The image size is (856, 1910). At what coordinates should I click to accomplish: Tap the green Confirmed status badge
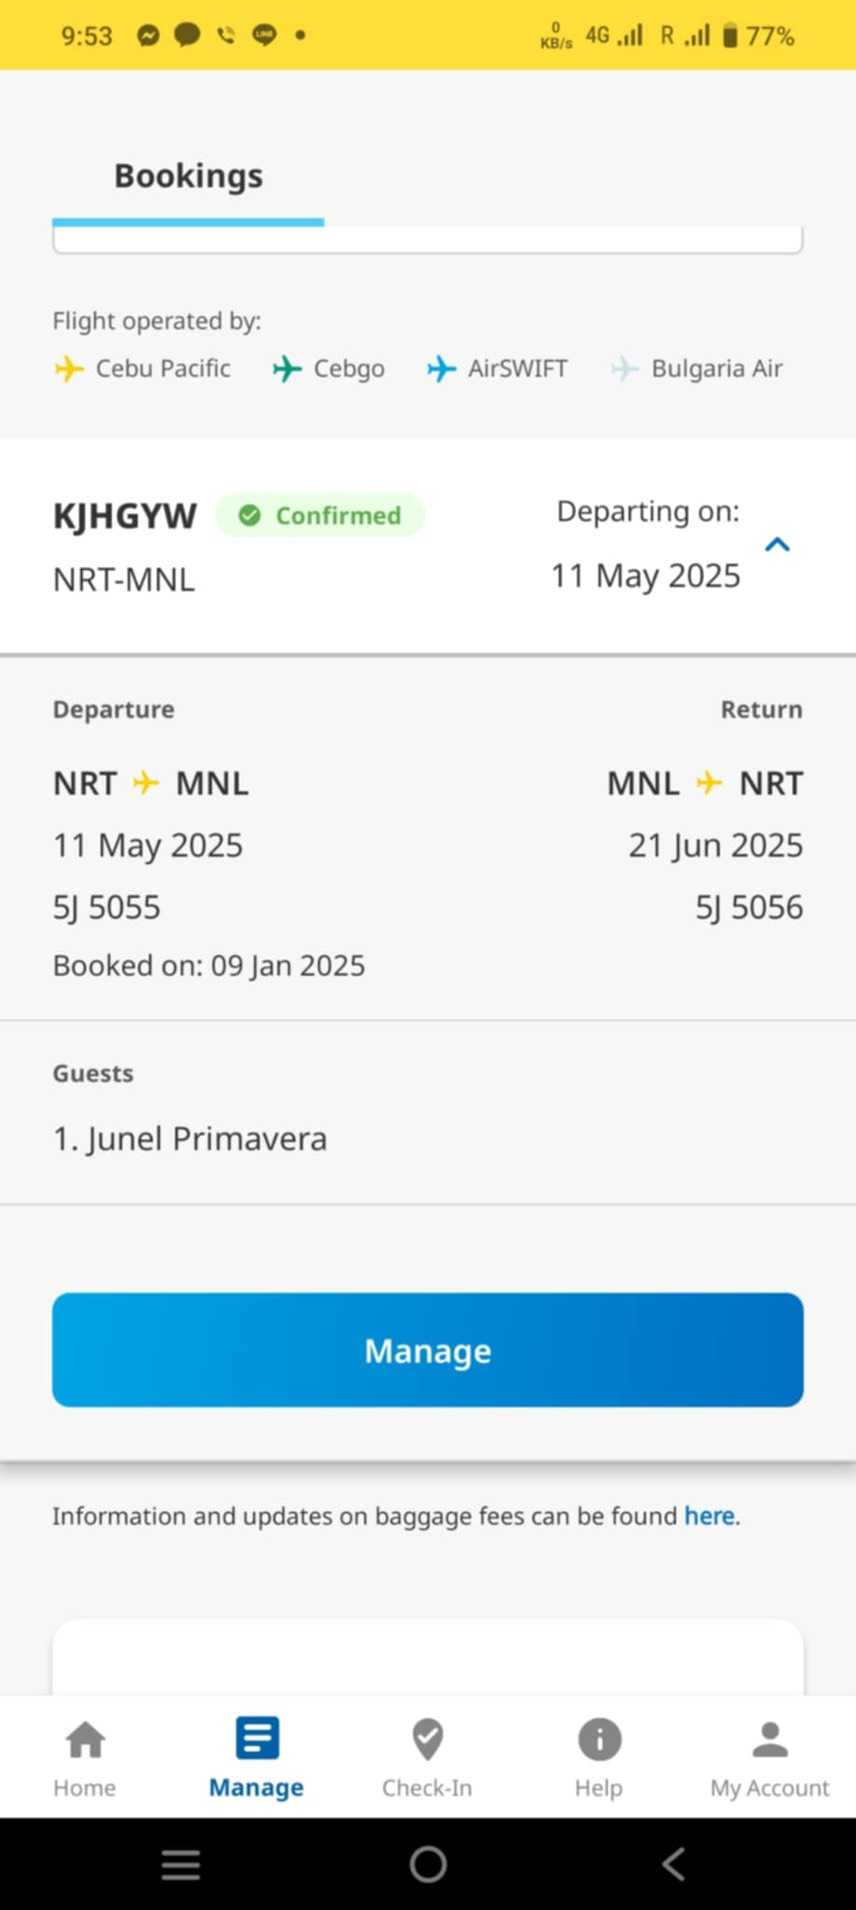[320, 515]
